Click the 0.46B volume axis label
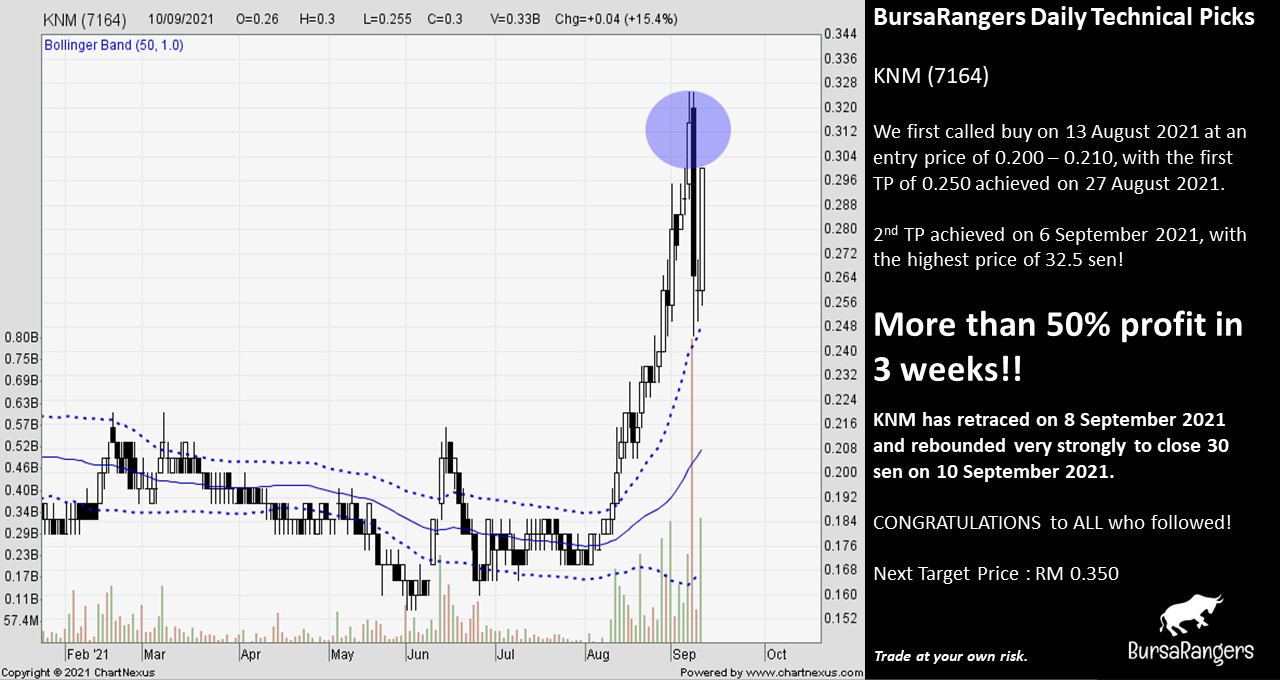This screenshot has height=680, width=1280. click(21, 467)
